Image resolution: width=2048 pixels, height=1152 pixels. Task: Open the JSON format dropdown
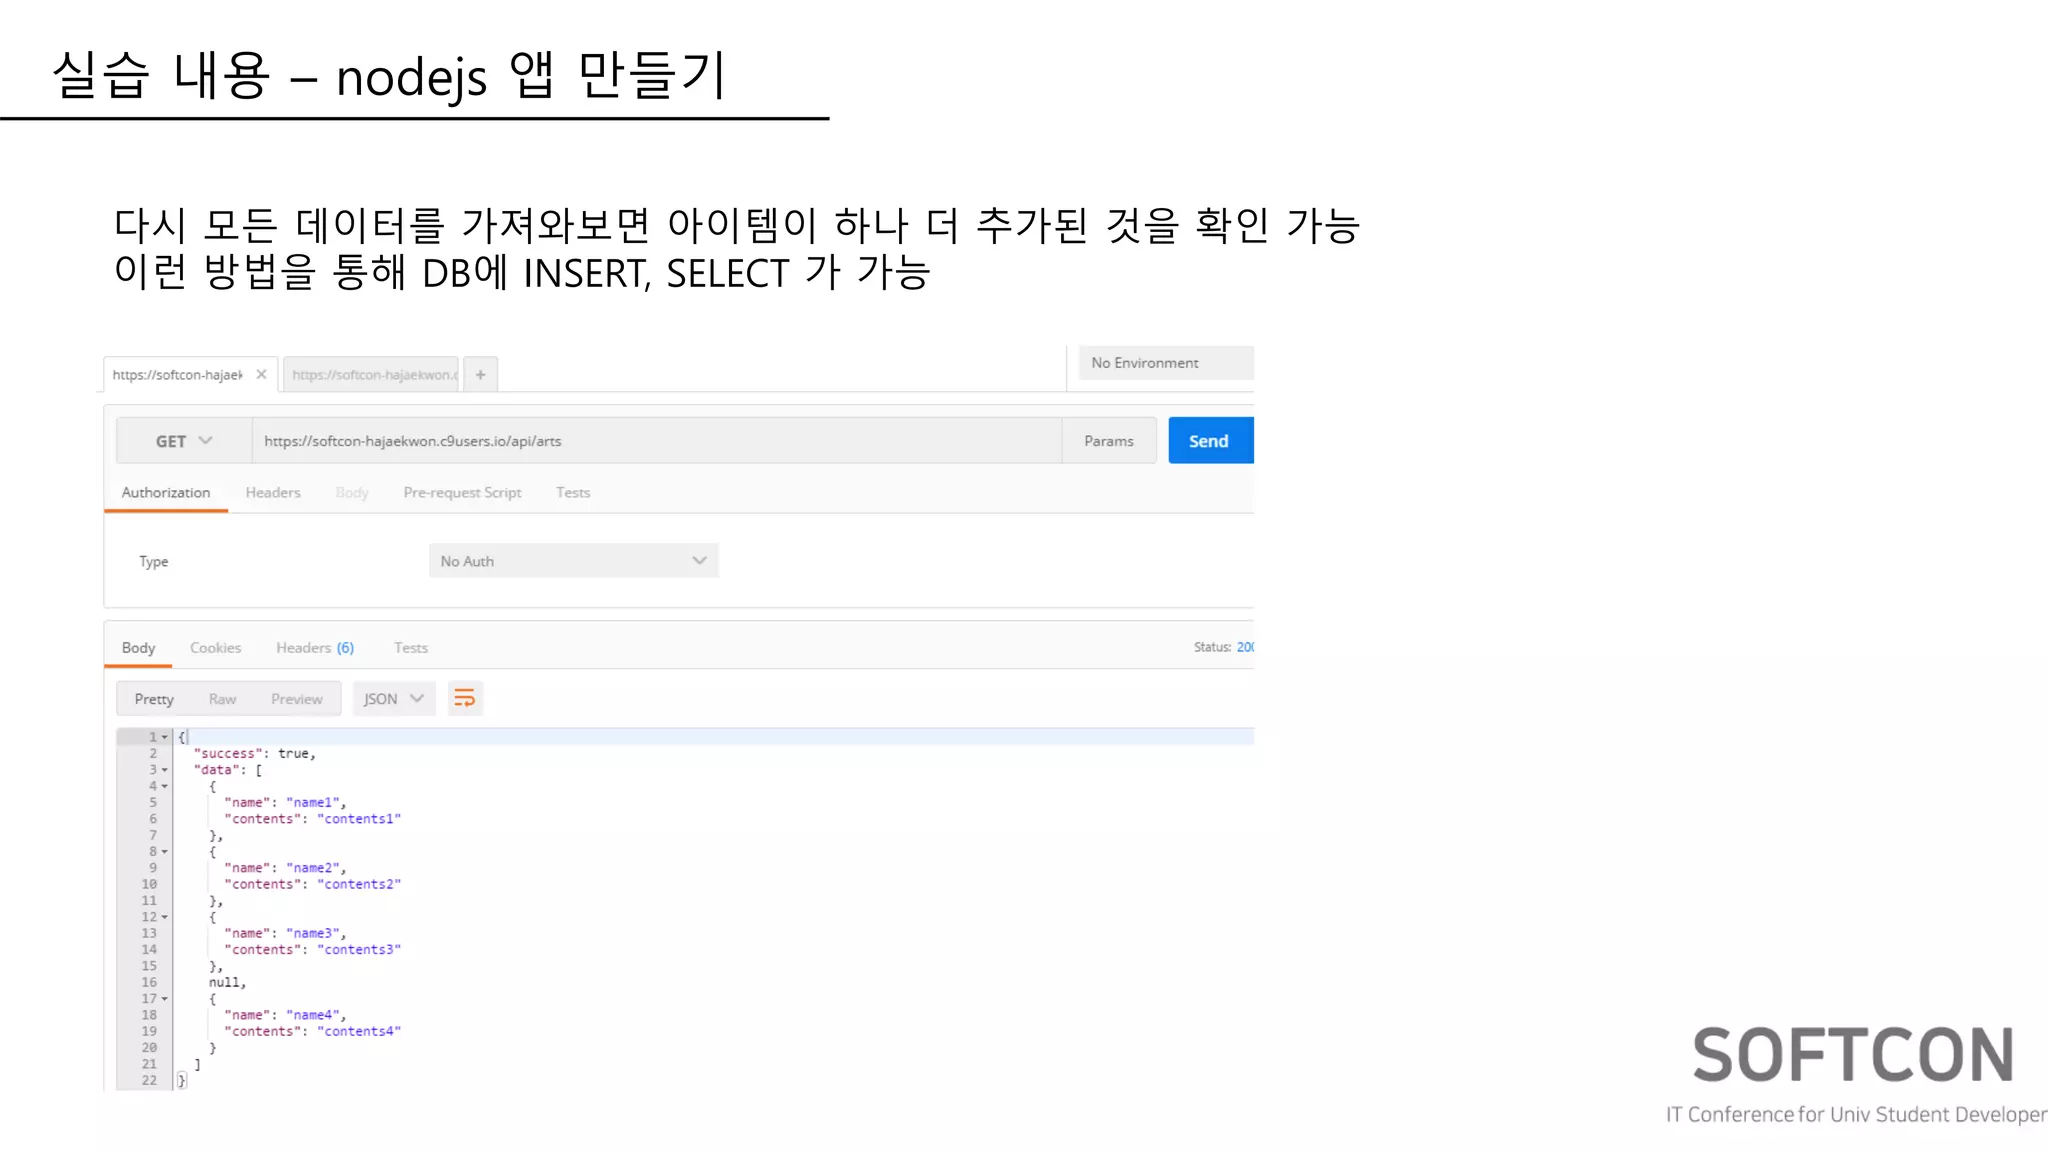[x=394, y=699]
